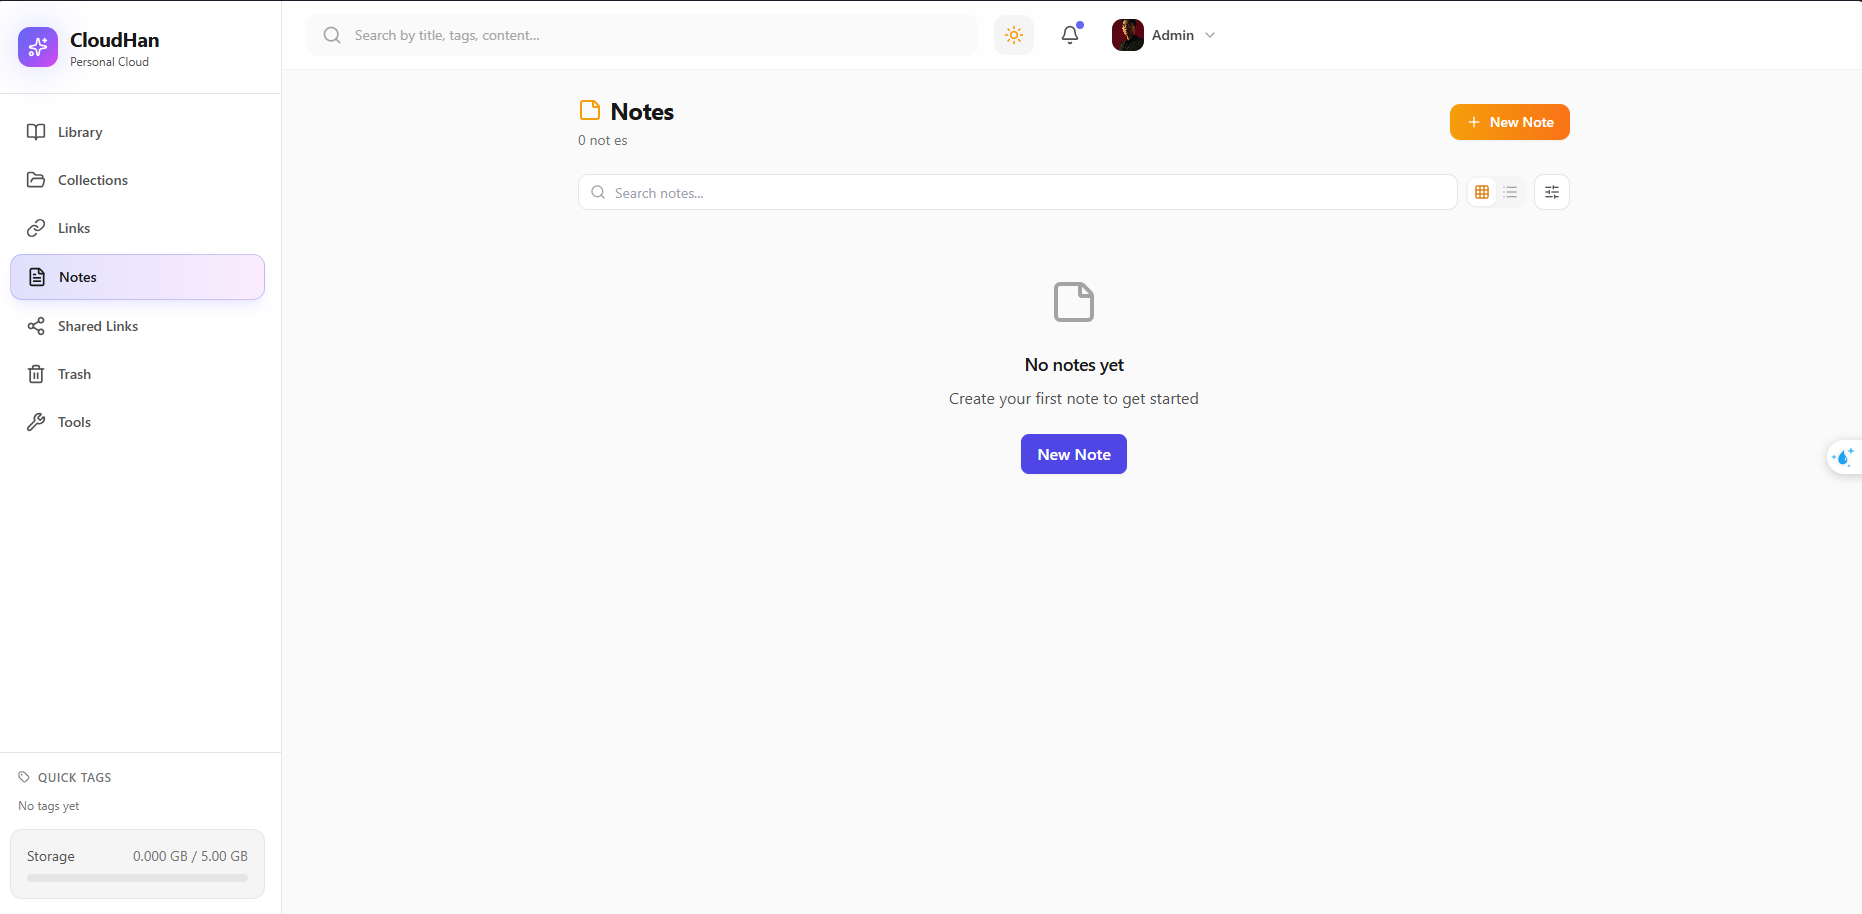Image resolution: width=1862 pixels, height=914 pixels.
Task: Click the Admin profile avatar
Action: pyautogui.click(x=1127, y=35)
